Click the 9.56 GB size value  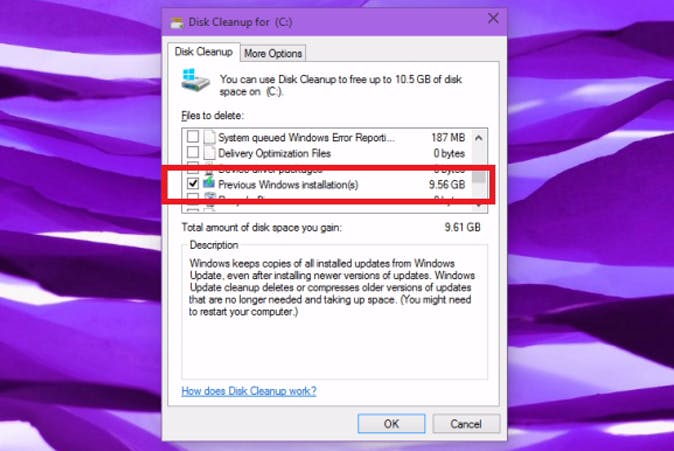coord(447,184)
